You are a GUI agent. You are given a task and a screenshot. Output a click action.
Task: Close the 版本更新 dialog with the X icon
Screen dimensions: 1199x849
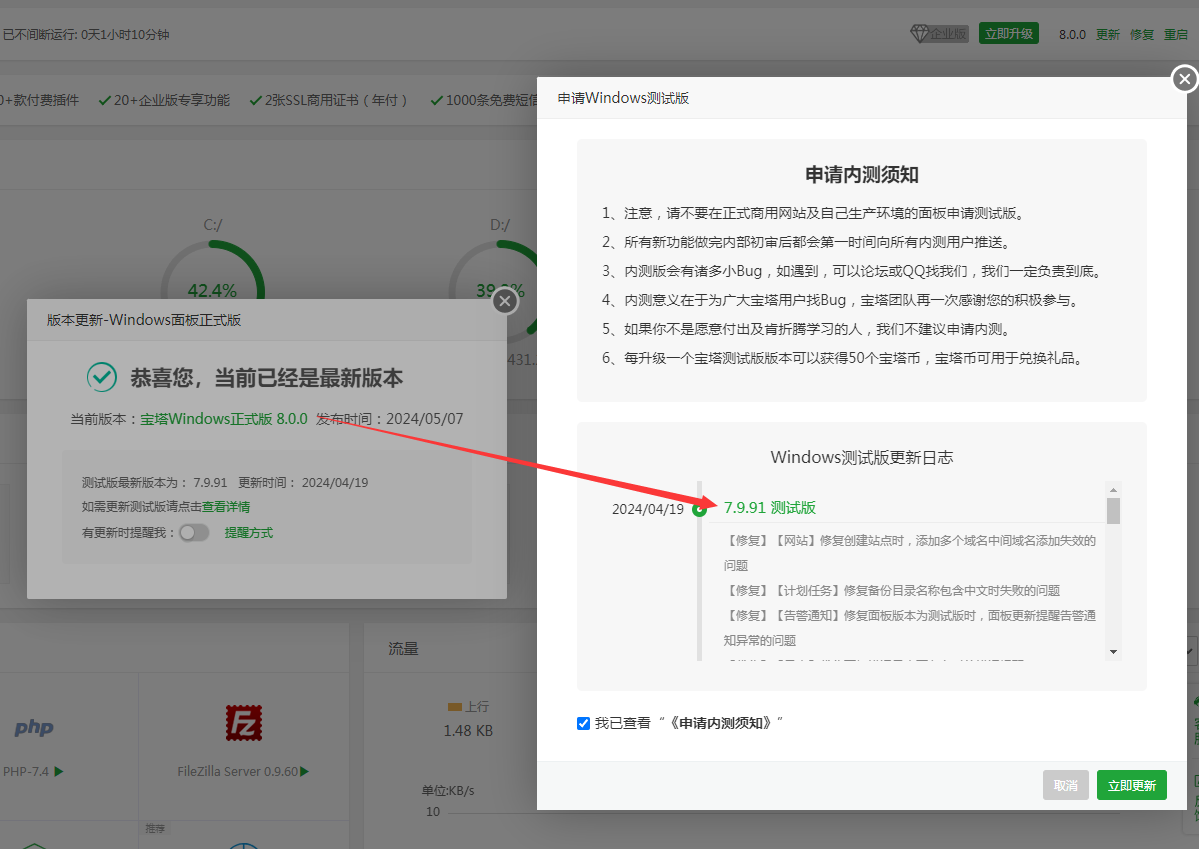point(505,301)
